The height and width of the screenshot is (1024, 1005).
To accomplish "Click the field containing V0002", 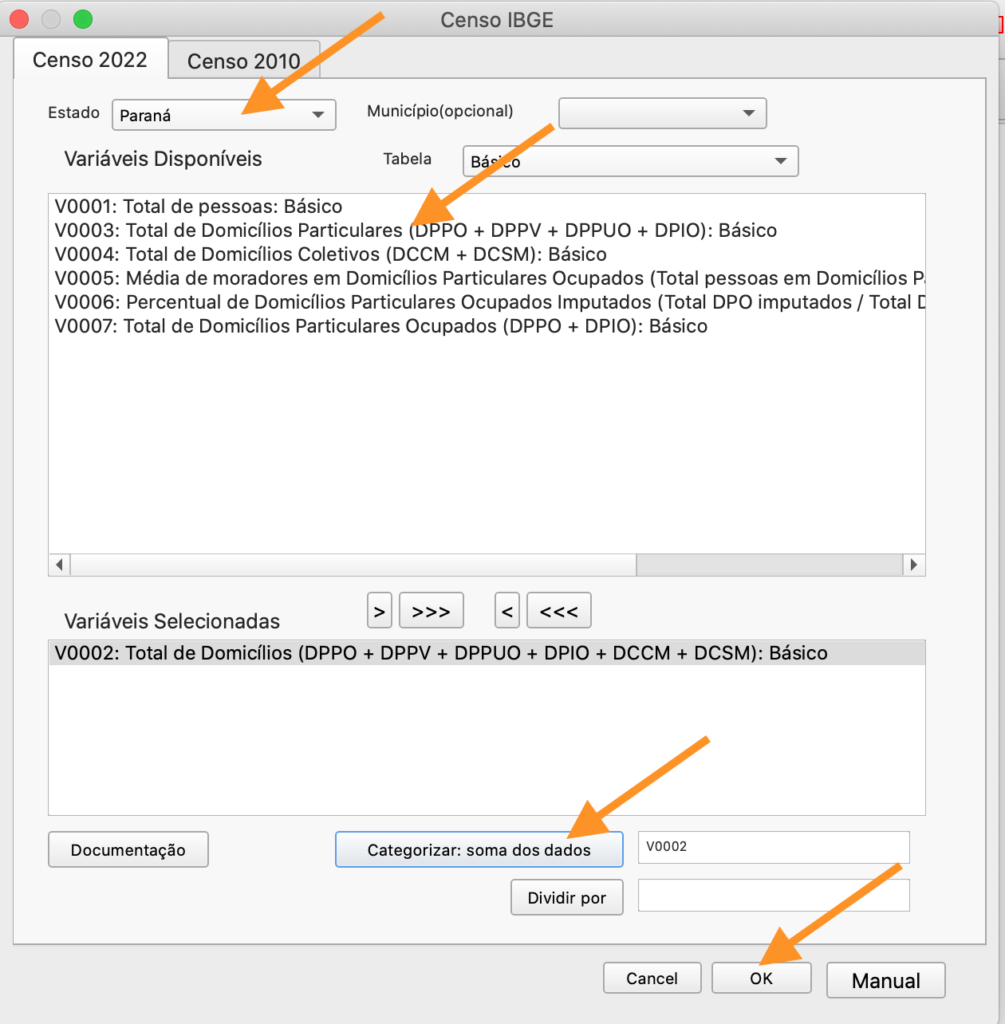I will pos(774,847).
